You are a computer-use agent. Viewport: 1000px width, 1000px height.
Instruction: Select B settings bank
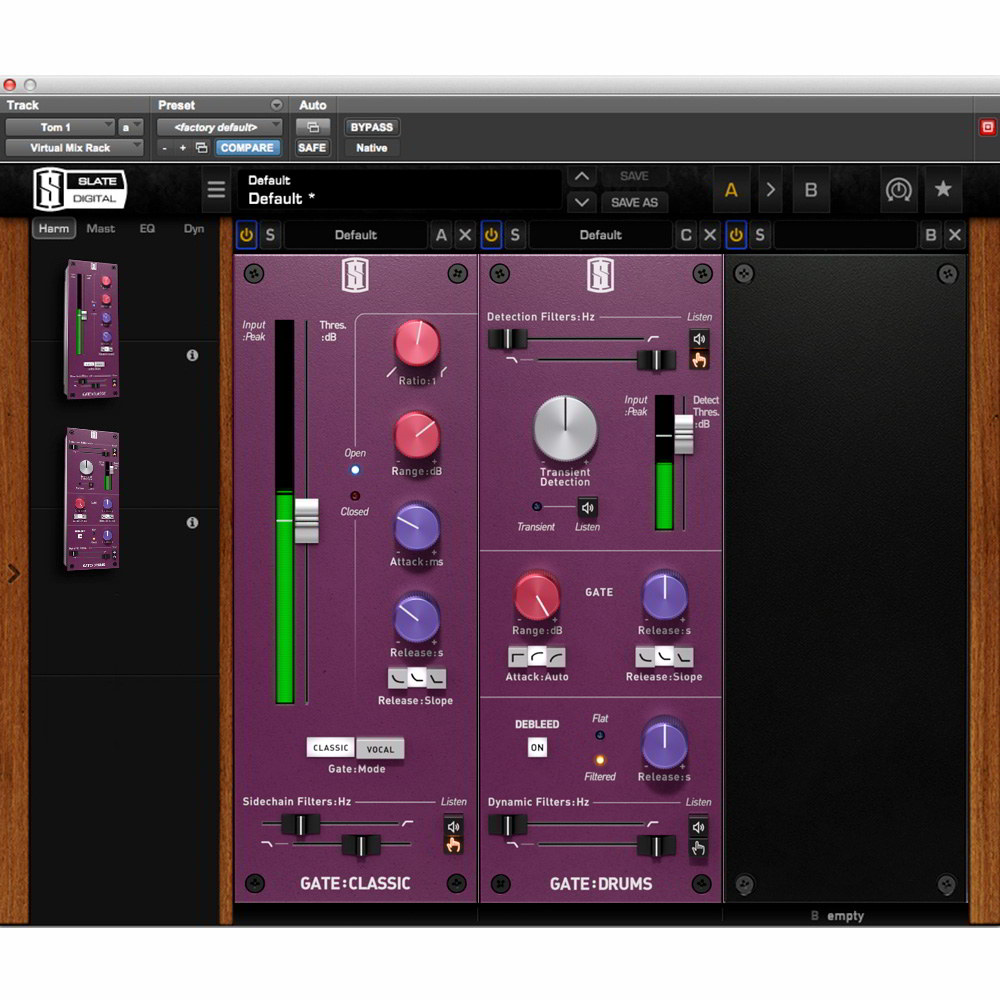[x=811, y=189]
